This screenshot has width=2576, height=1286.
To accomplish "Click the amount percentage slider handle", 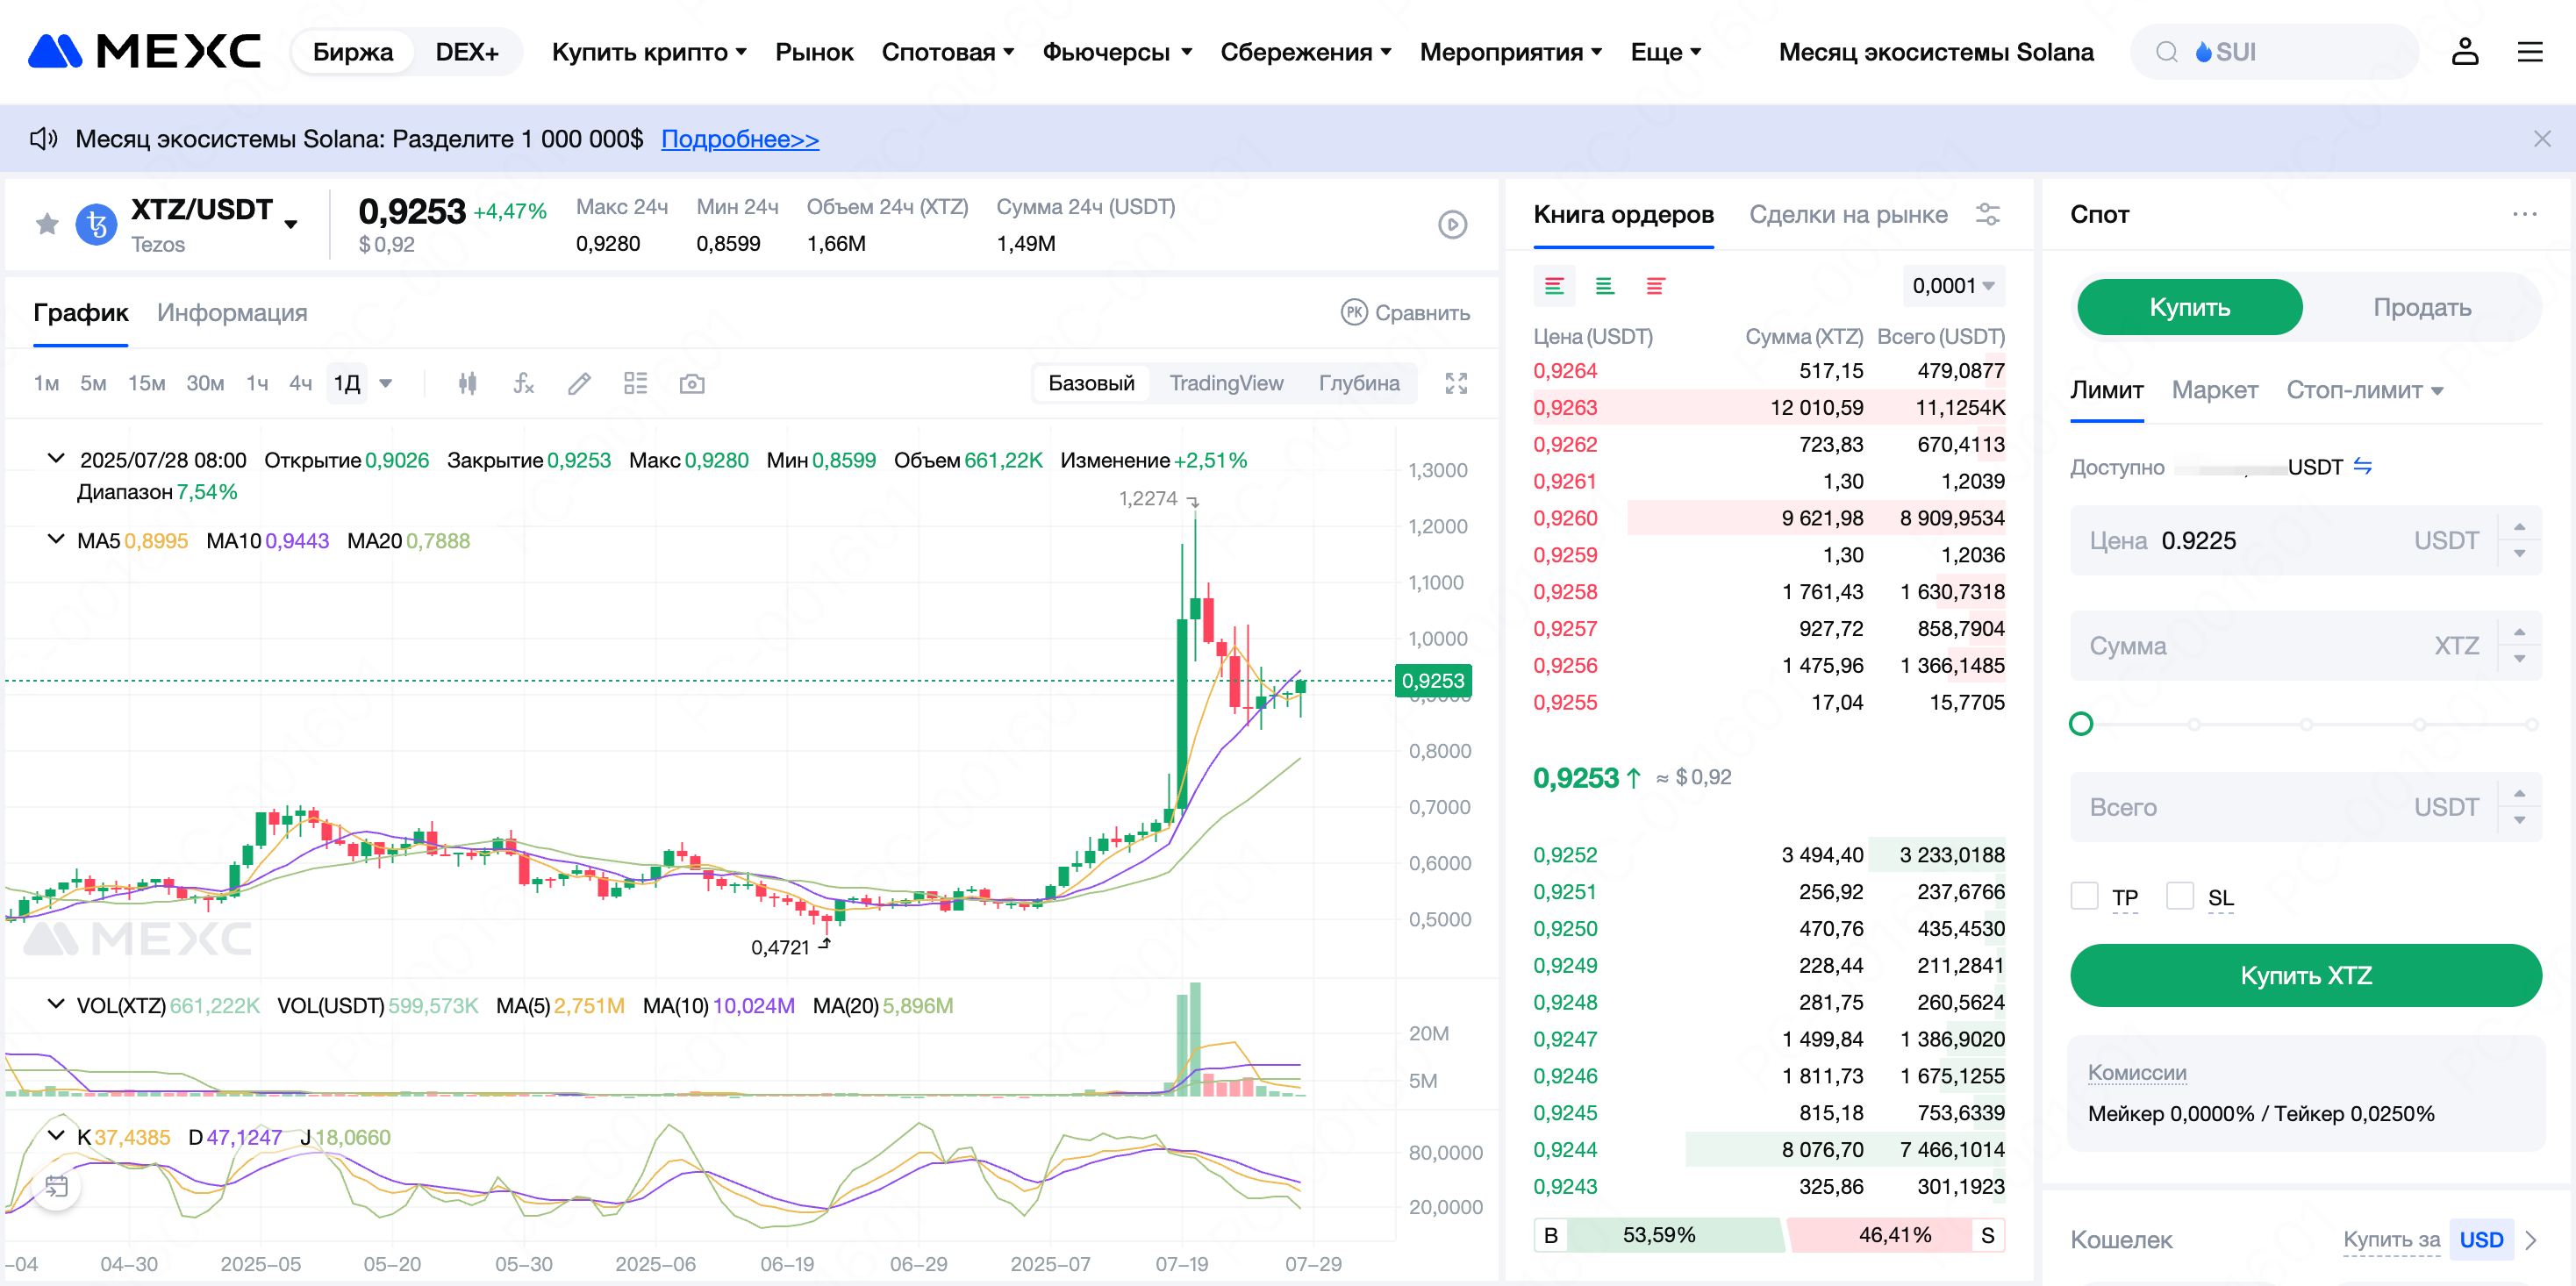I will tap(2080, 724).
